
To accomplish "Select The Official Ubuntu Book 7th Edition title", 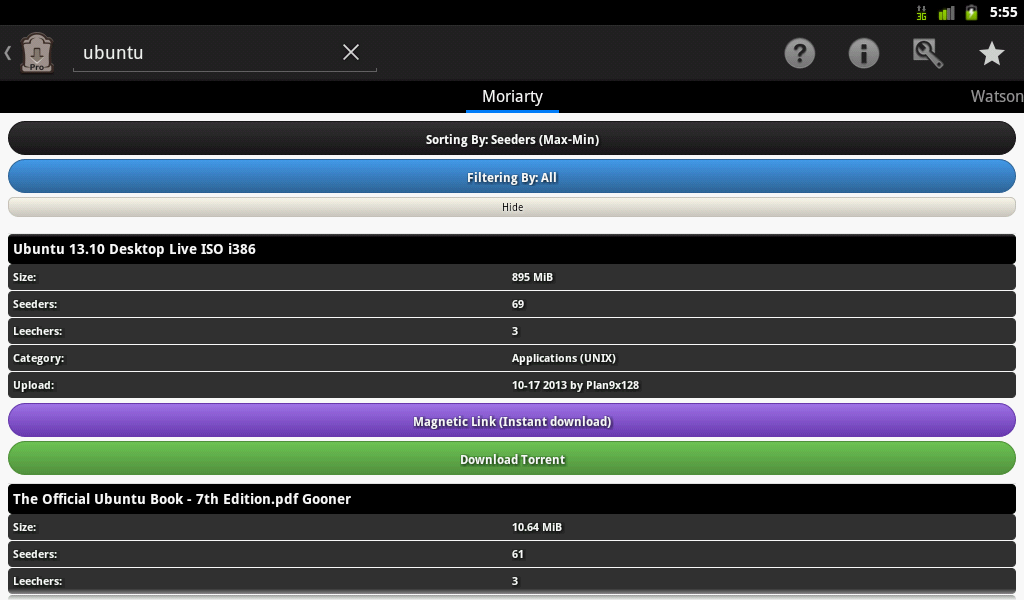I will pyautogui.click(x=182, y=499).
